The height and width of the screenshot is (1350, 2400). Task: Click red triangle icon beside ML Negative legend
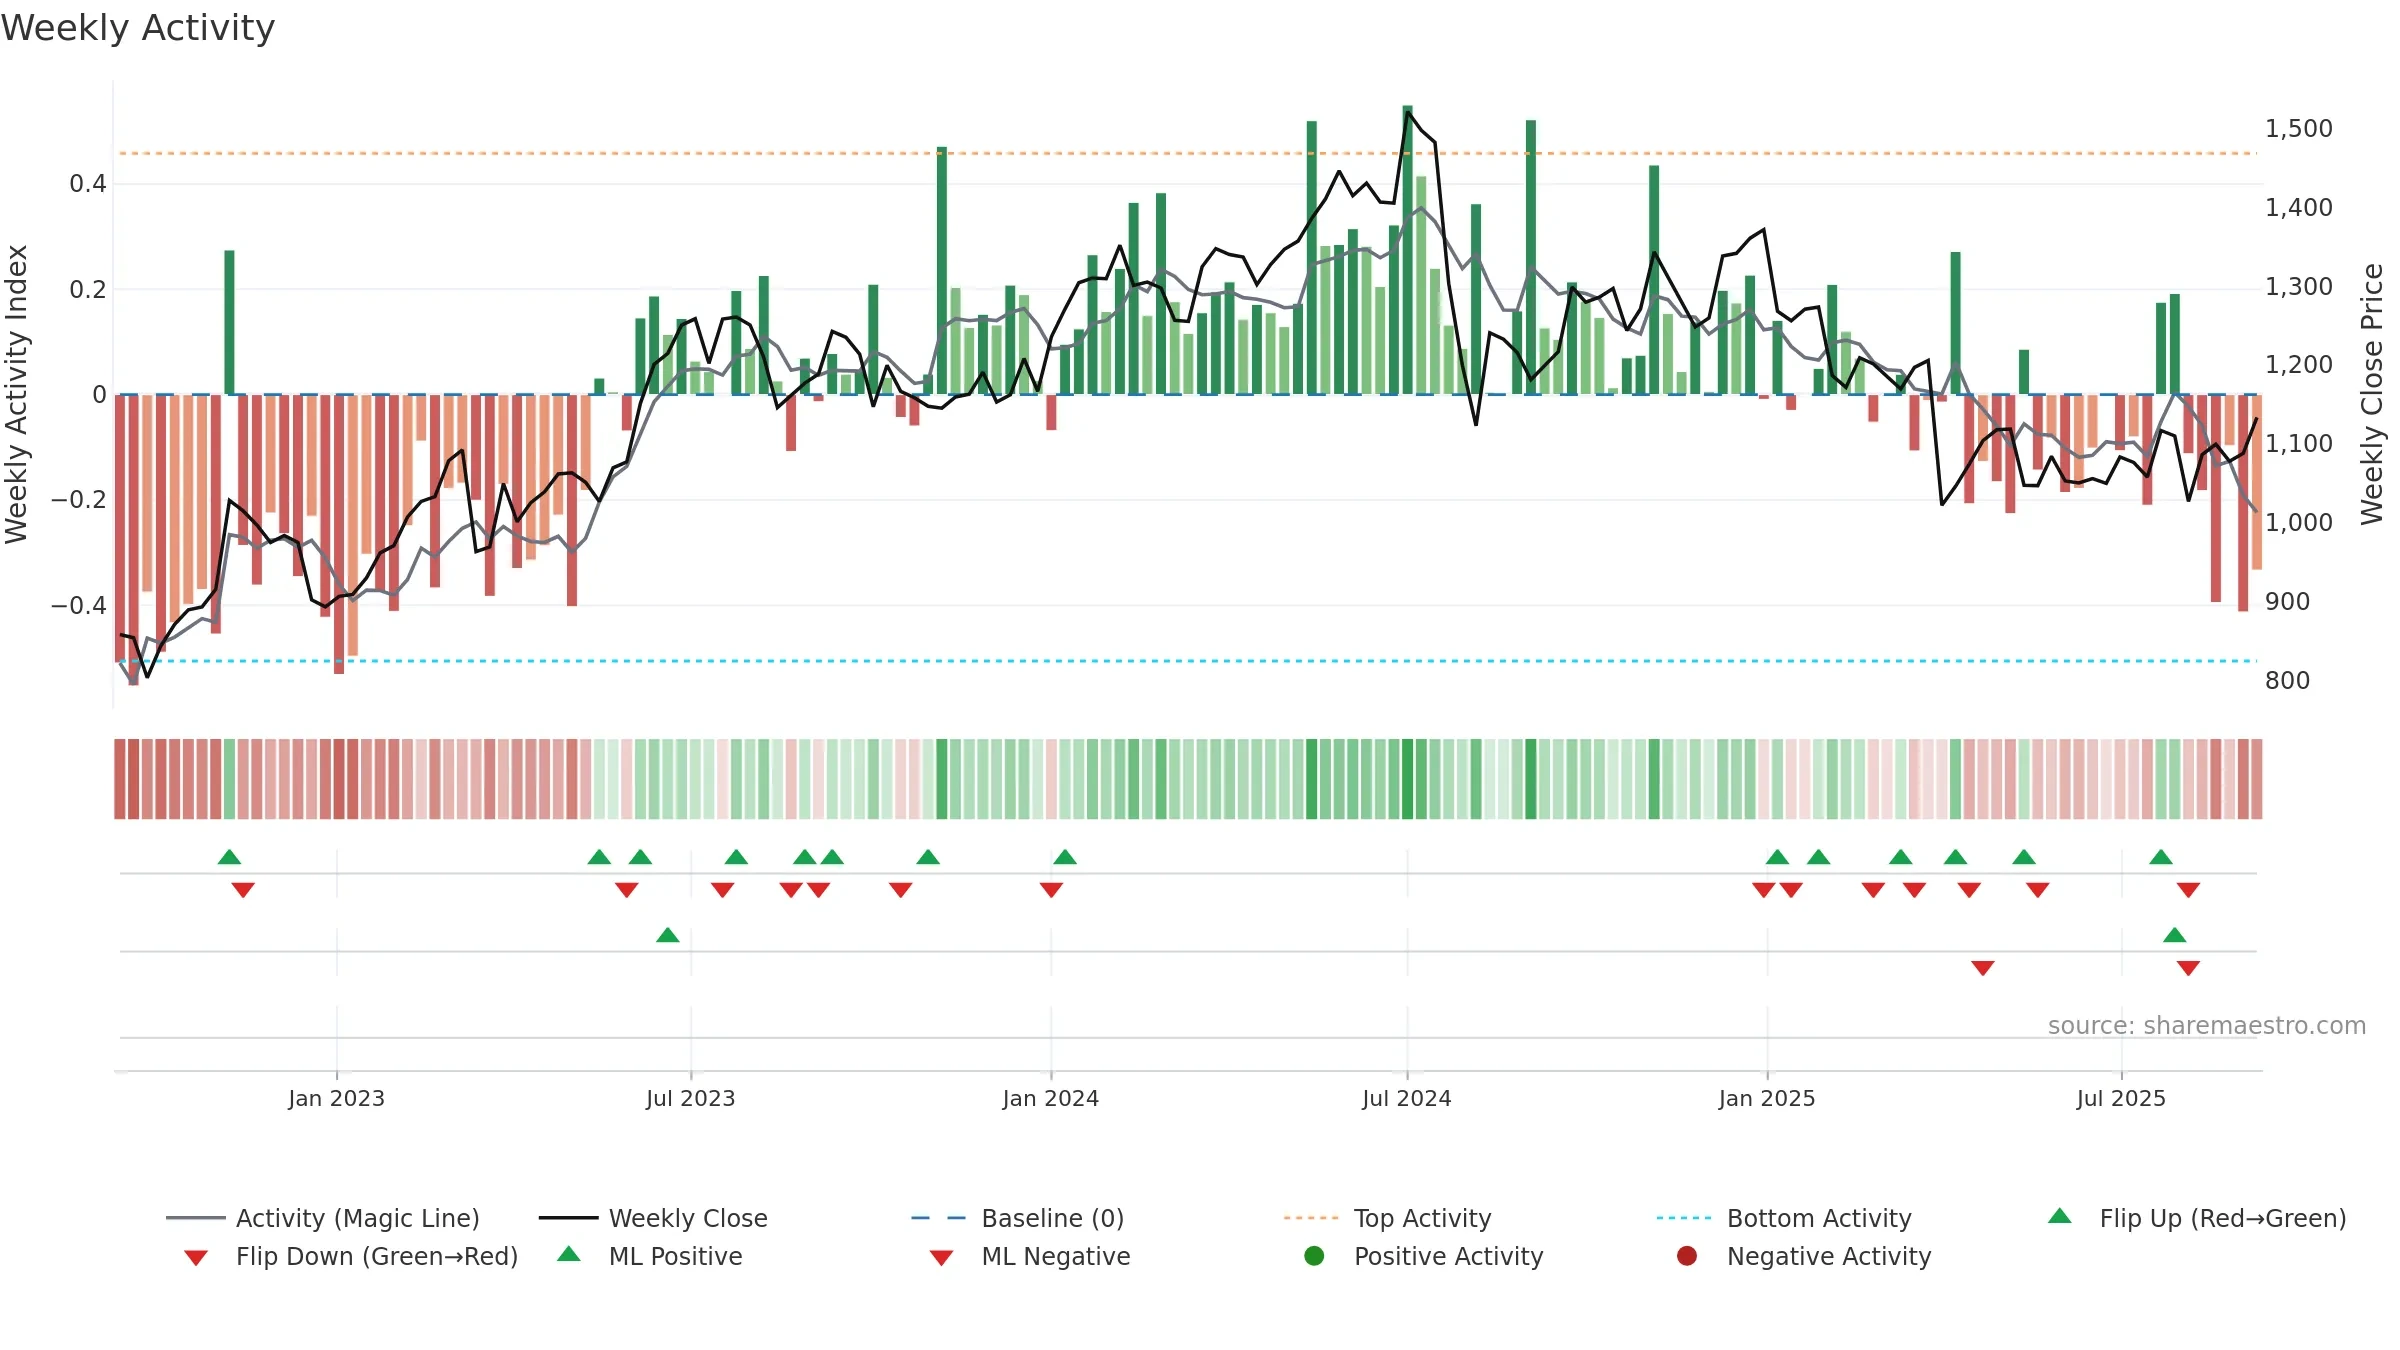pos(941,1258)
